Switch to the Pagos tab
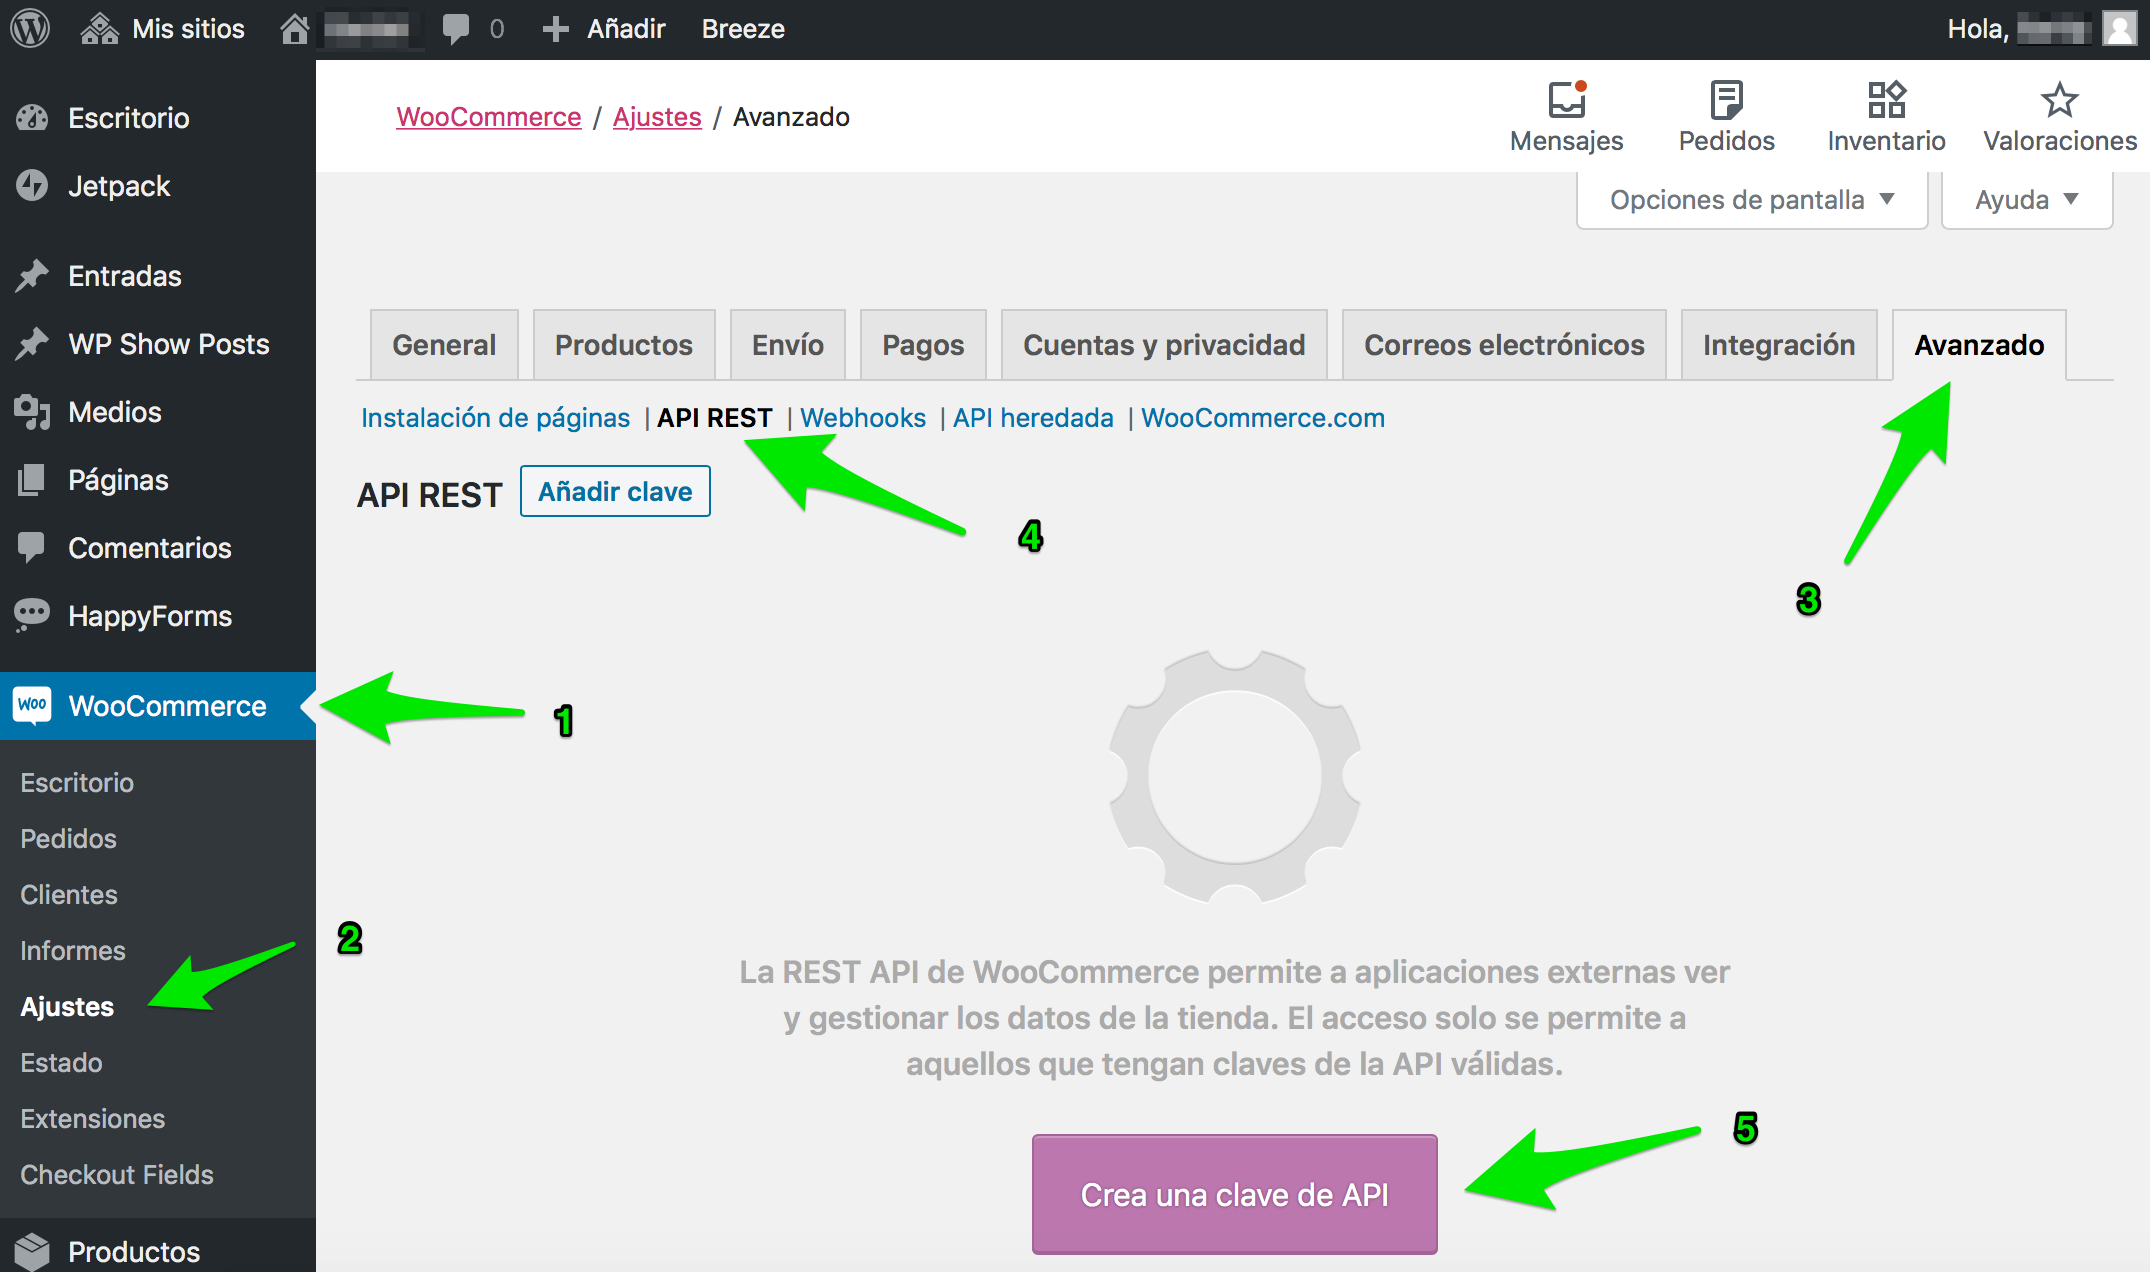This screenshot has width=2150, height=1272. (x=923, y=345)
